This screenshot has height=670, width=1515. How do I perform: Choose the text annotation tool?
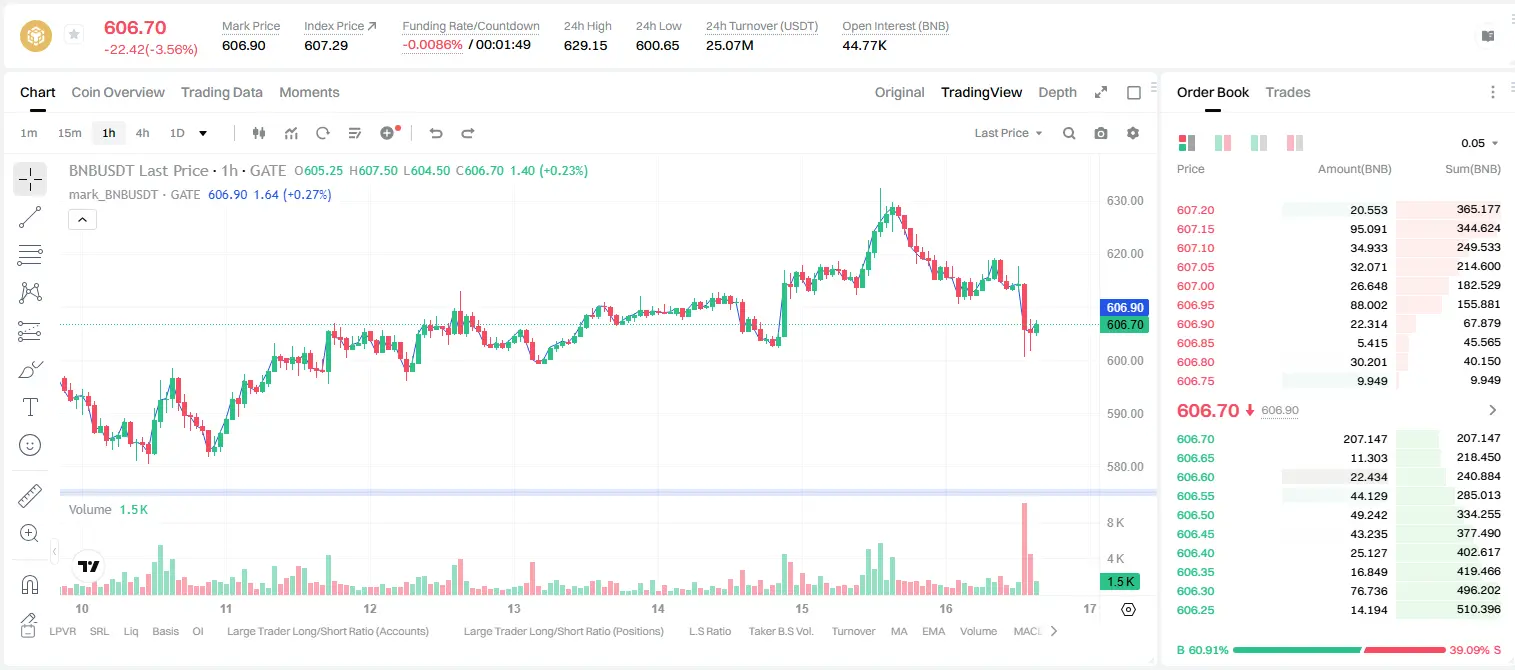pyautogui.click(x=30, y=407)
